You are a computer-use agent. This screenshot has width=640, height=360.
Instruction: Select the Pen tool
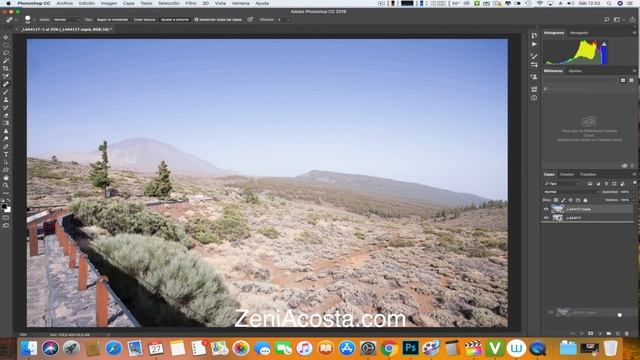pyautogui.click(x=6, y=147)
